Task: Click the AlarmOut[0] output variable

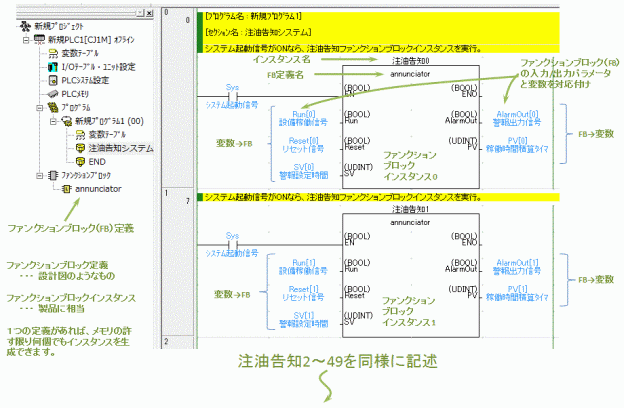Action: [517, 119]
